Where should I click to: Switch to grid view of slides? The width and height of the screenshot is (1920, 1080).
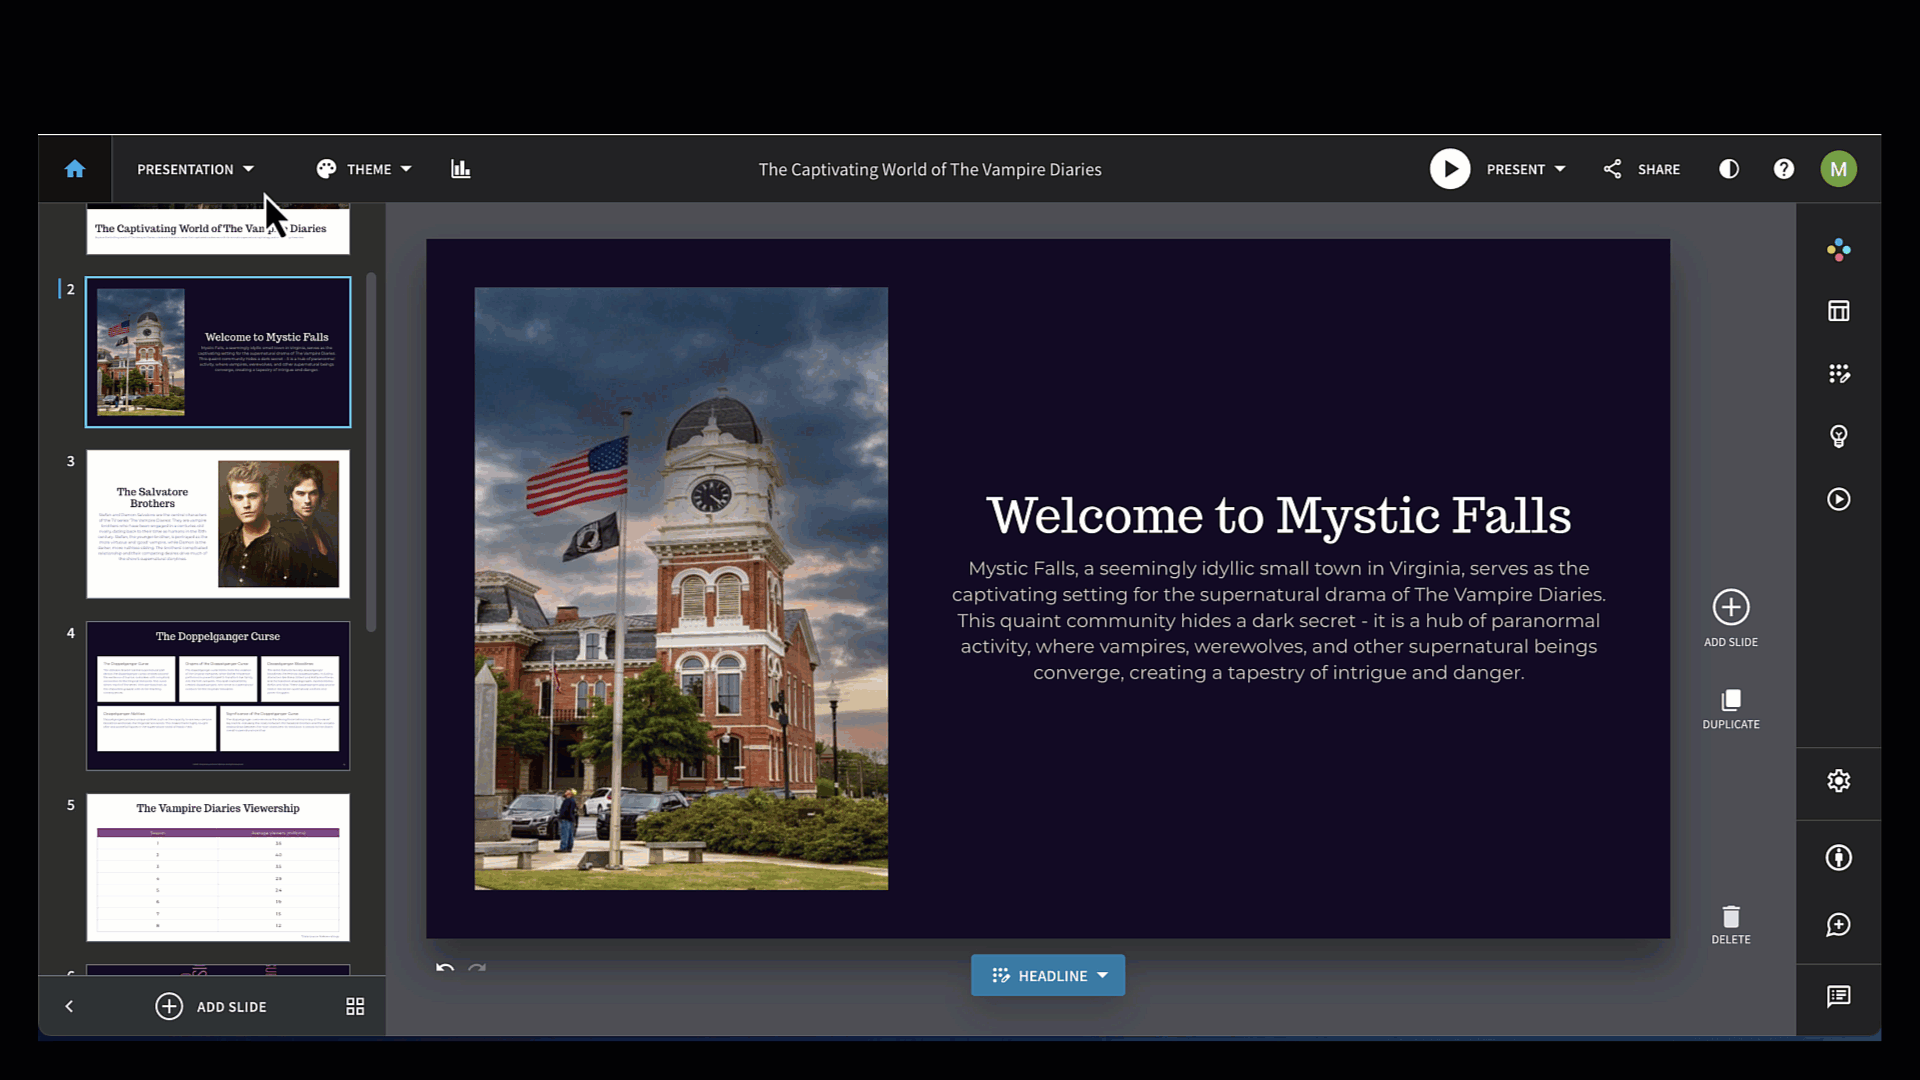(x=355, y=1006)
